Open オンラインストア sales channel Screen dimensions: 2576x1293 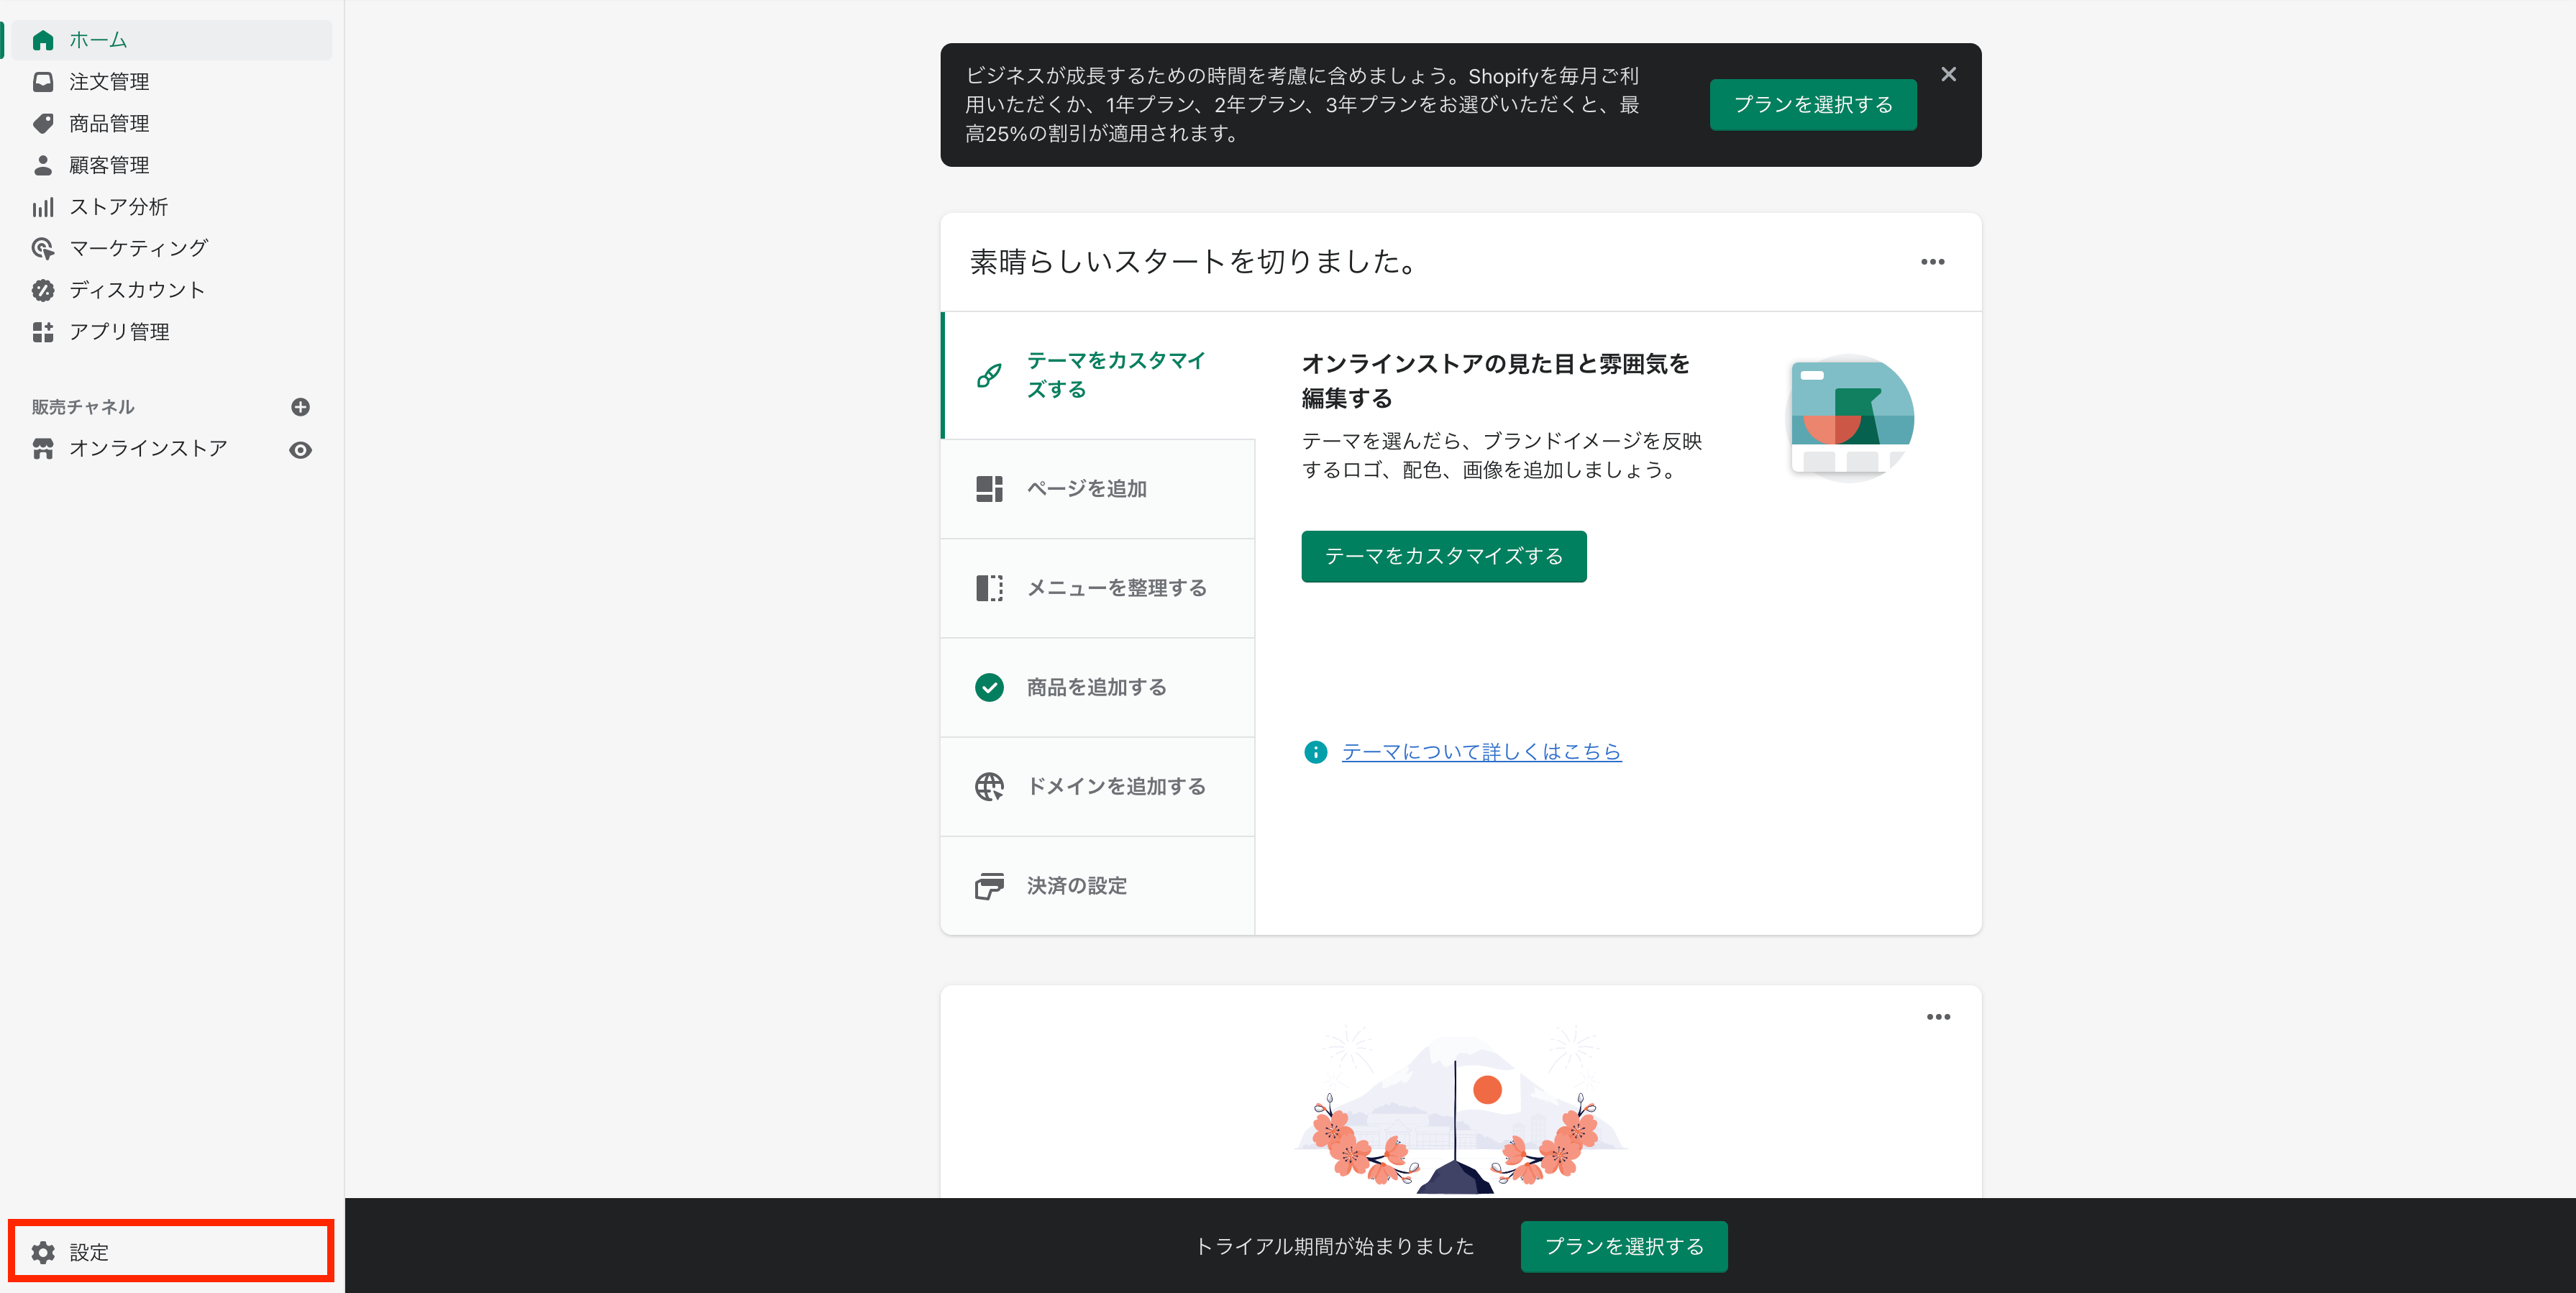click(148, 449)
